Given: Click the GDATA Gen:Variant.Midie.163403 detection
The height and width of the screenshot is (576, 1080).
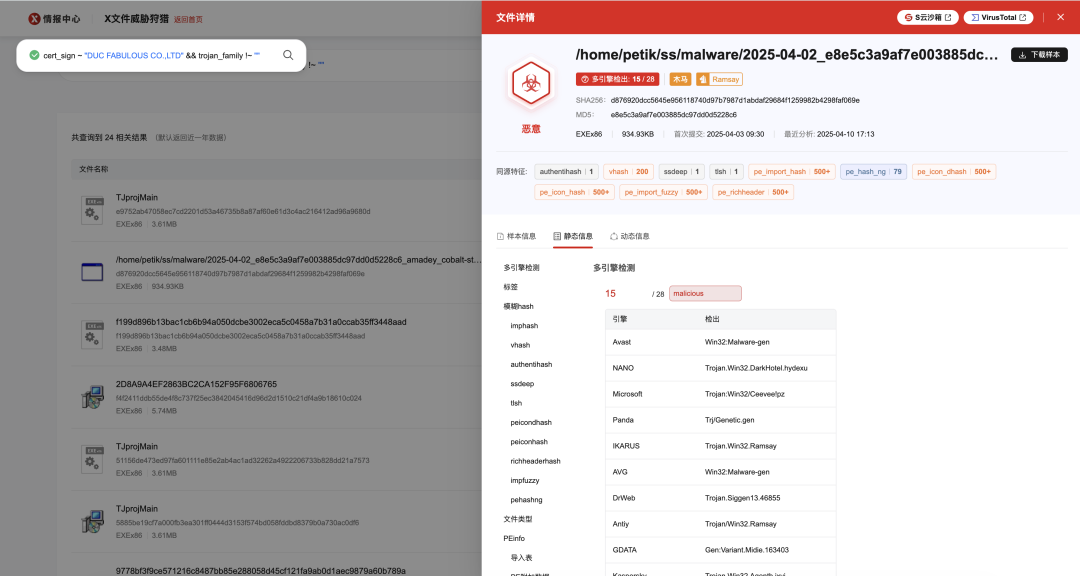Looking at the screenshot, I should coord(720,550).
